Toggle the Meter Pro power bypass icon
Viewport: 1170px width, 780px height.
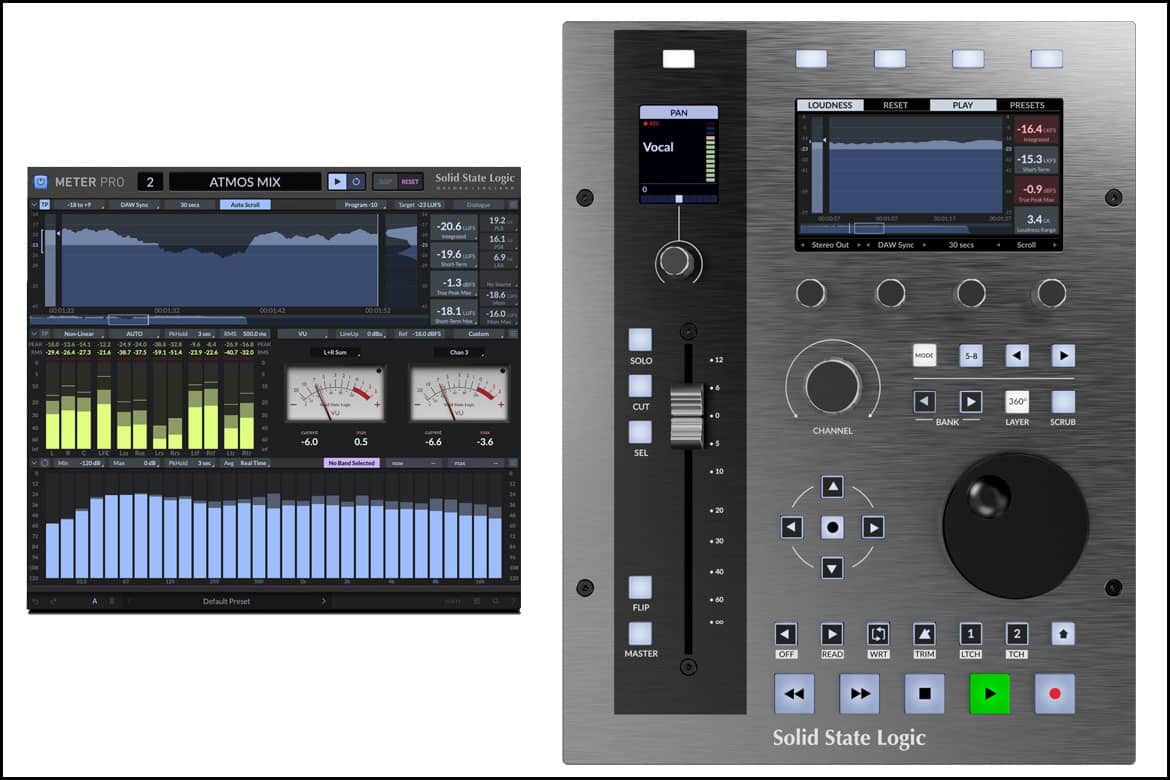tap(40, 181)
